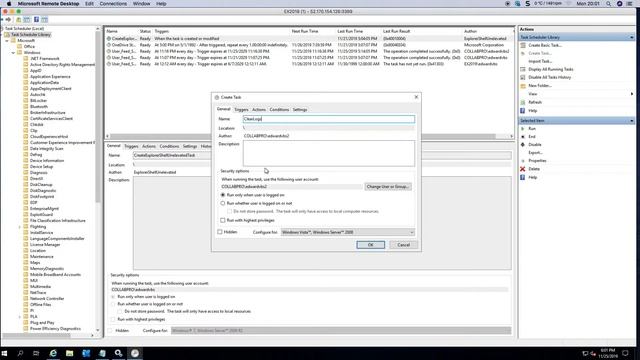The height and width of the screenshot is (360, 640).
Task: Expand the Flighting folder node
Action: pyautogui.click(x=20, y=227)
